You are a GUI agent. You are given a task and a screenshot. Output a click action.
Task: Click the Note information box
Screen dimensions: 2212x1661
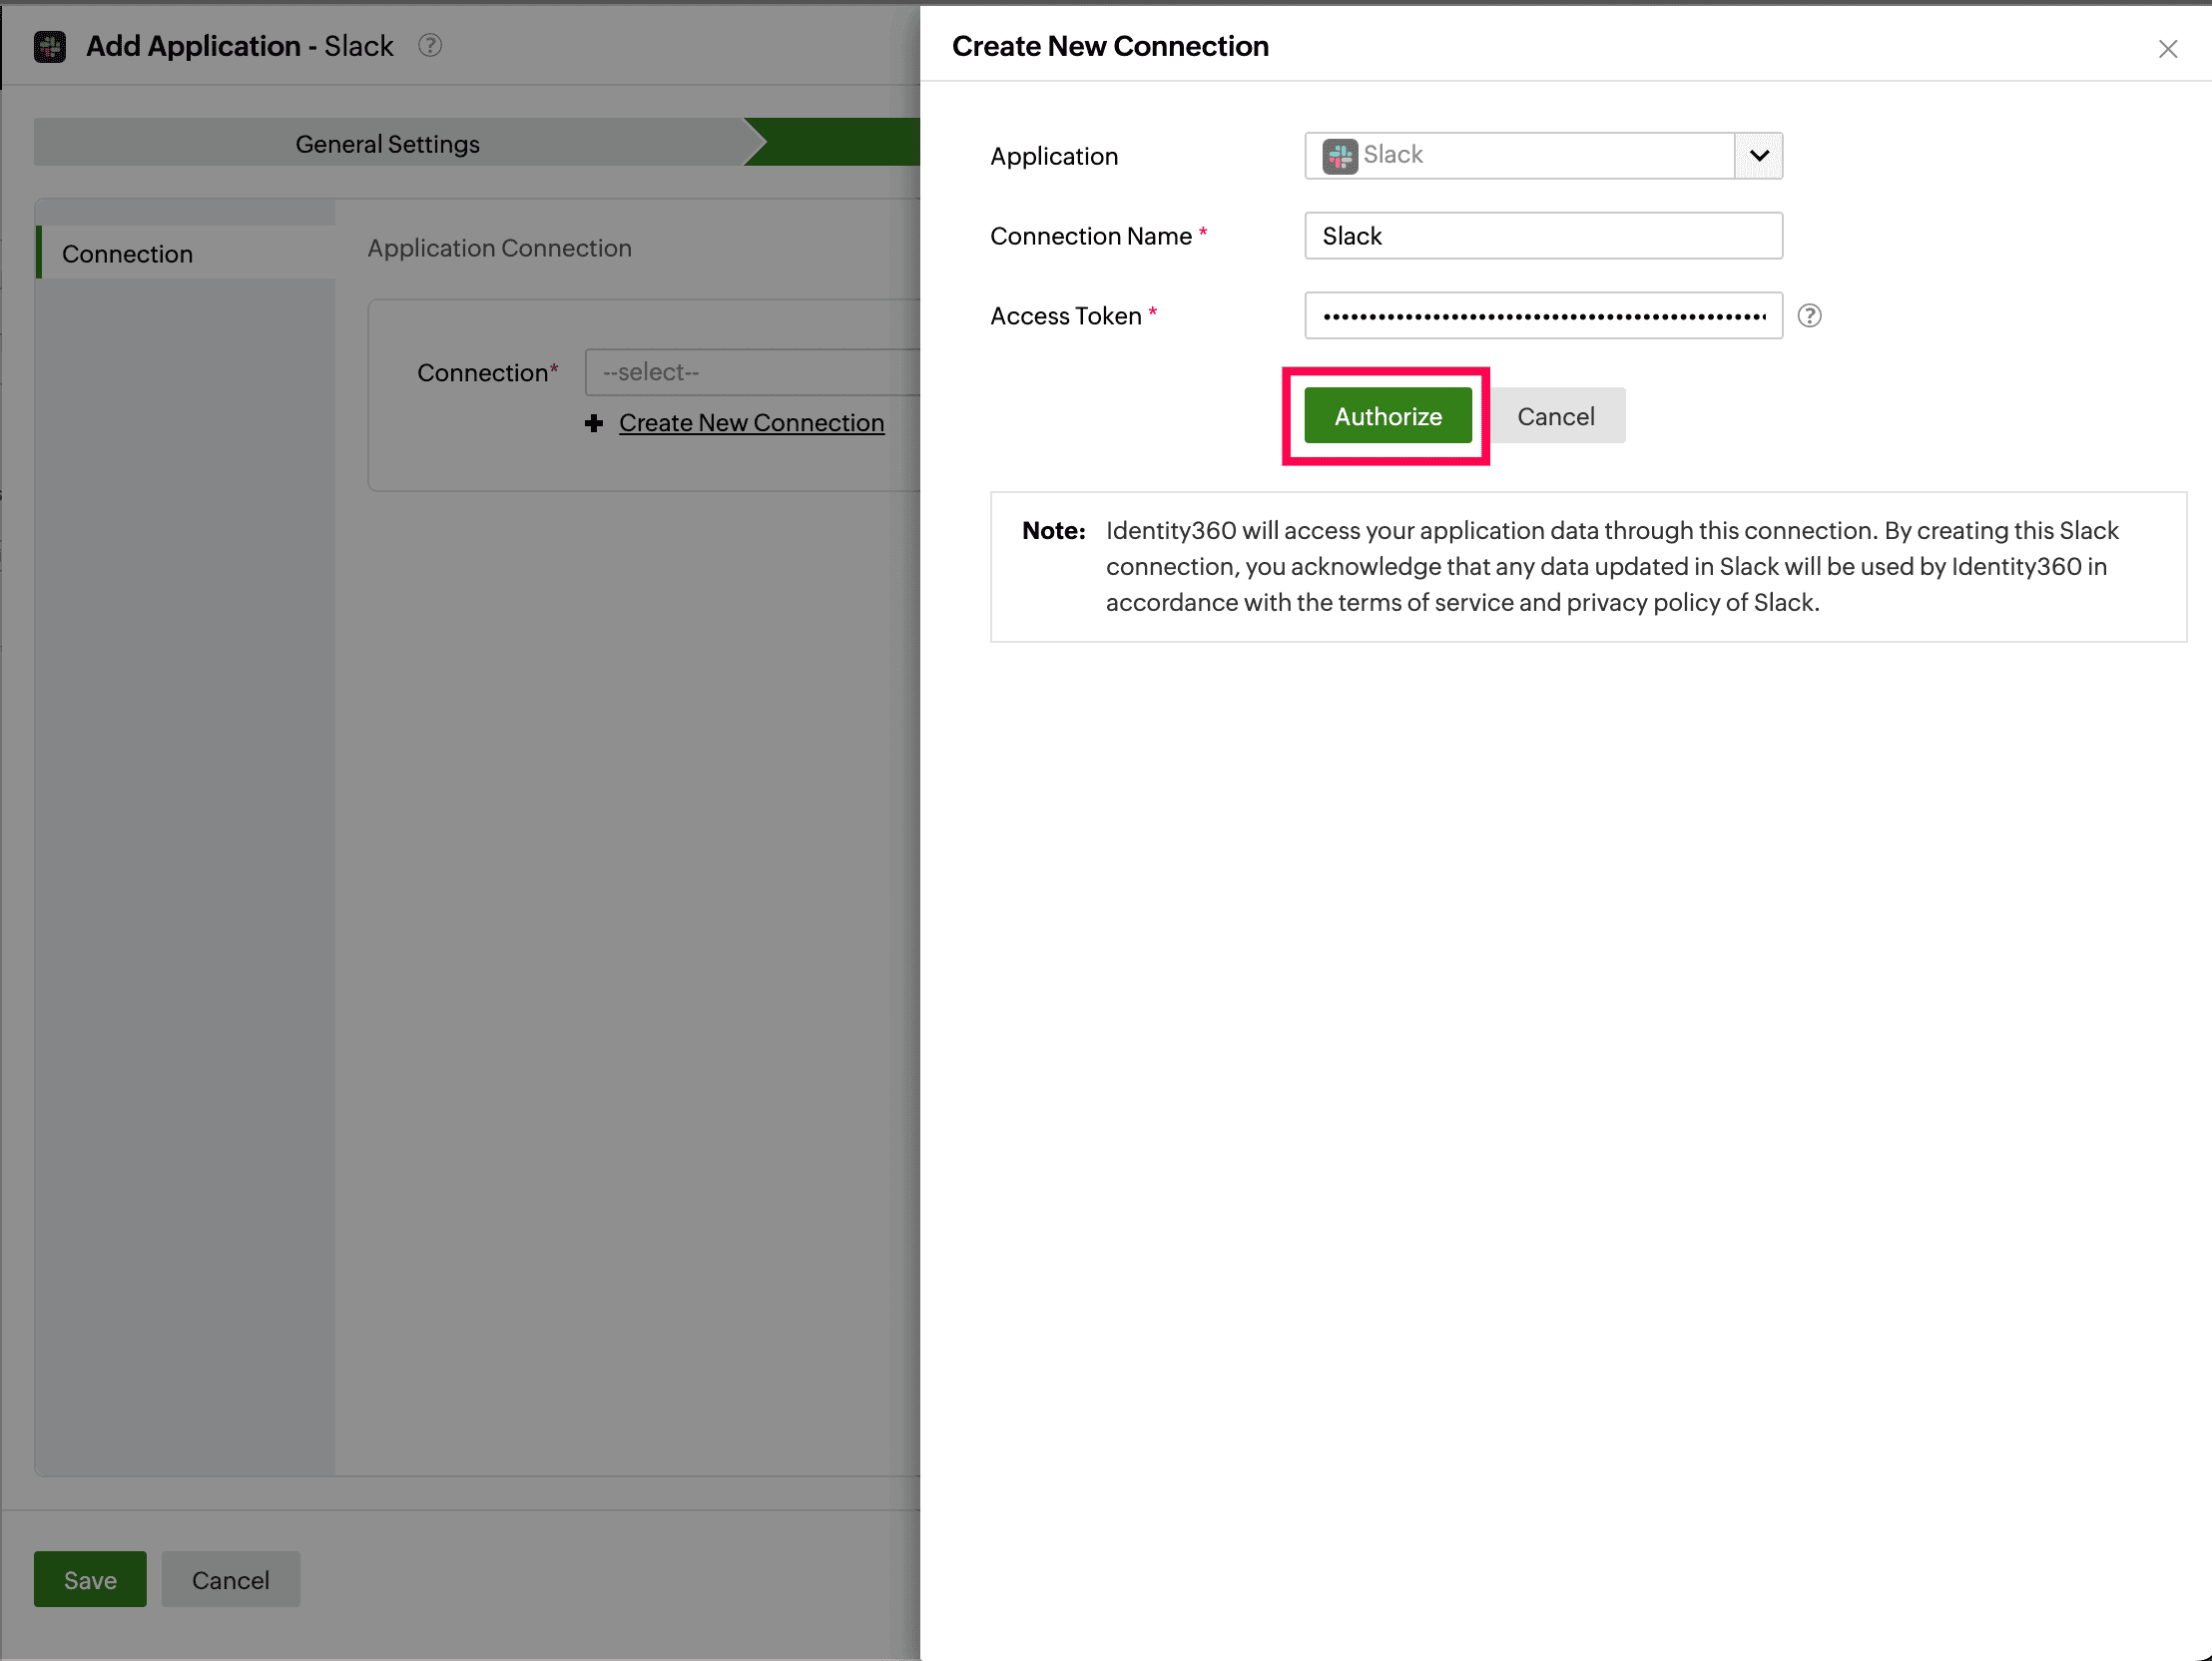click(x=1587, y=567)
